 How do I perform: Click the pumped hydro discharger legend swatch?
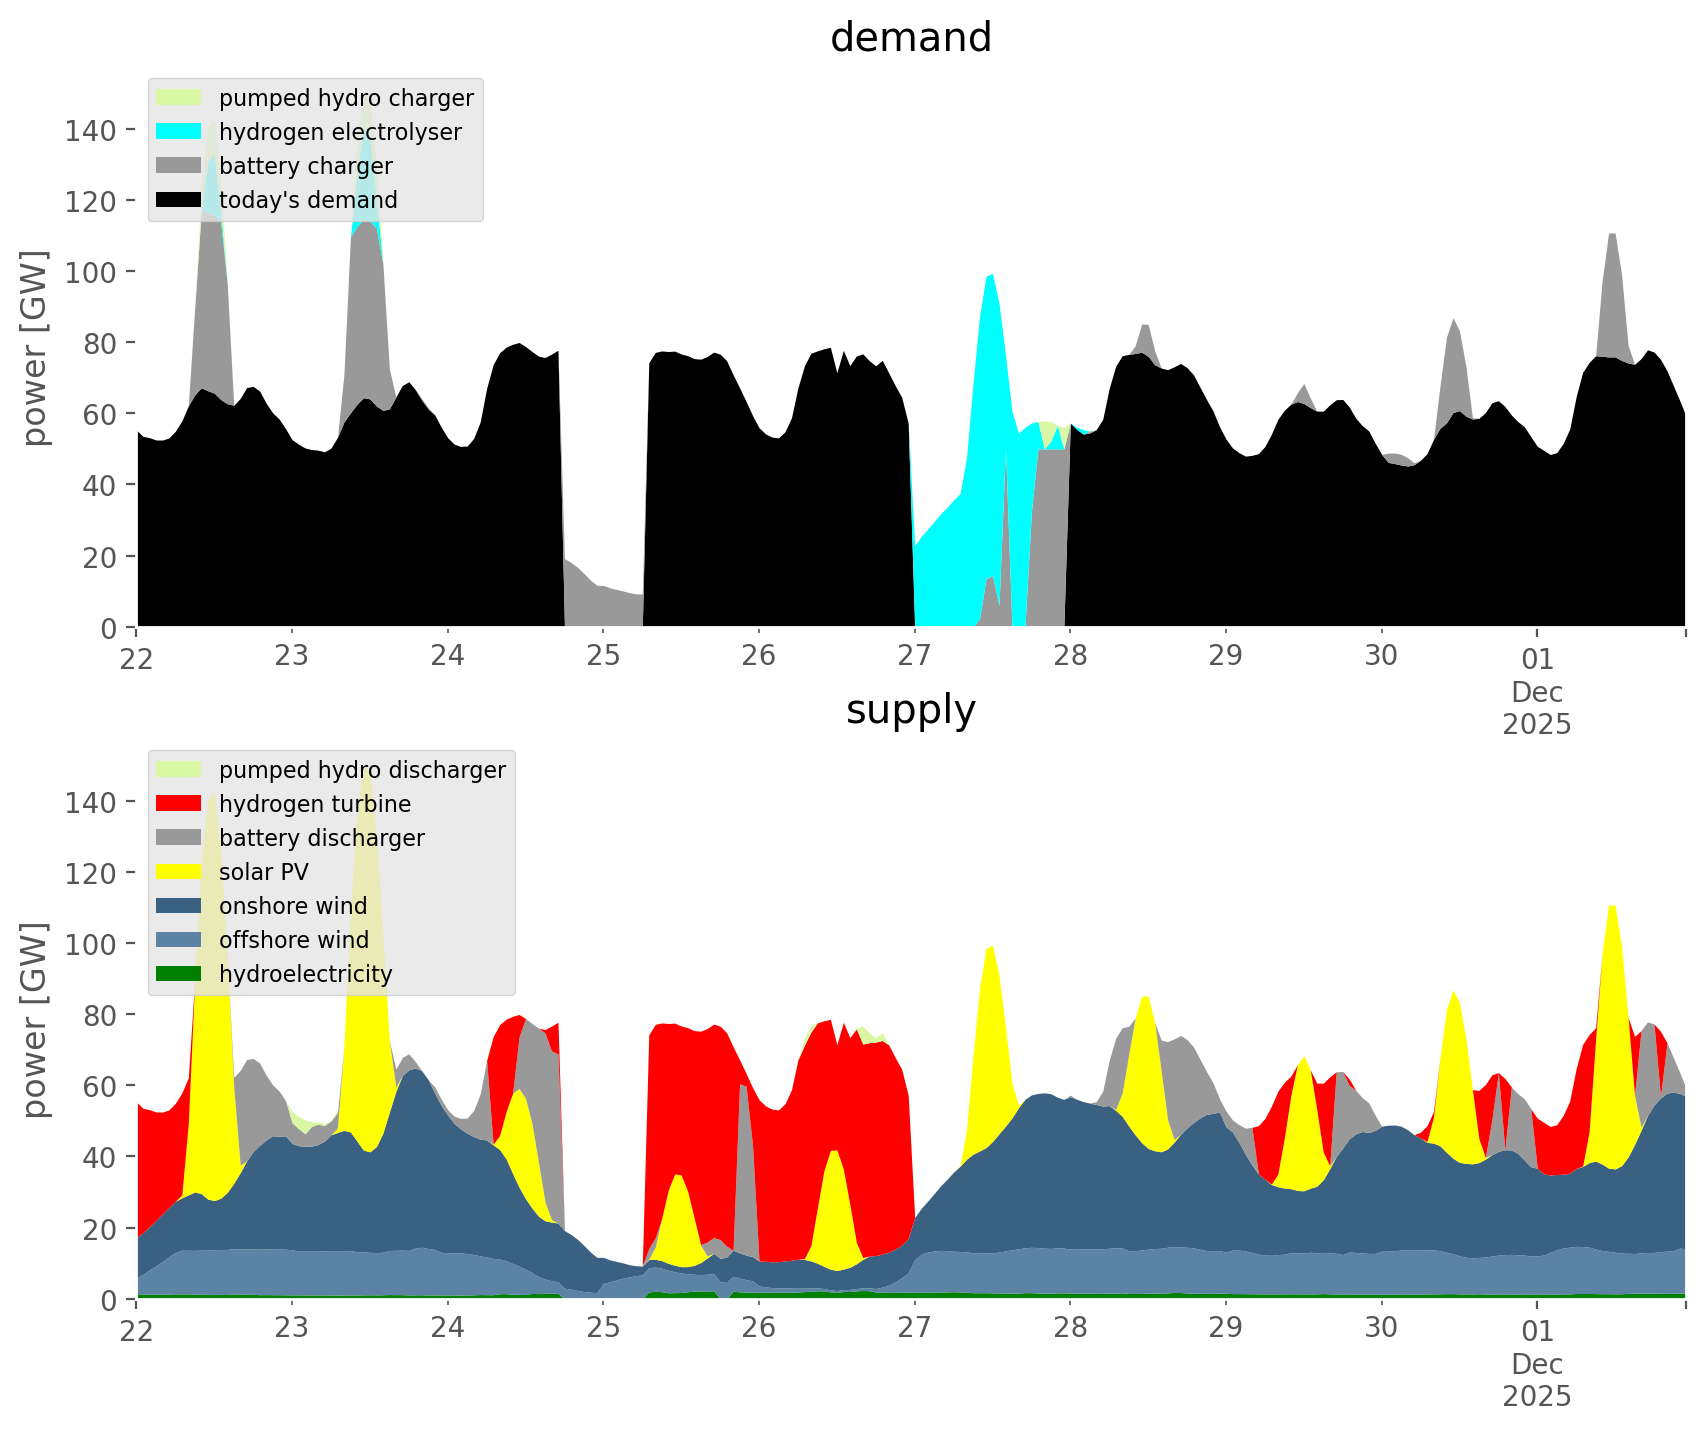(x=179, y=770)
